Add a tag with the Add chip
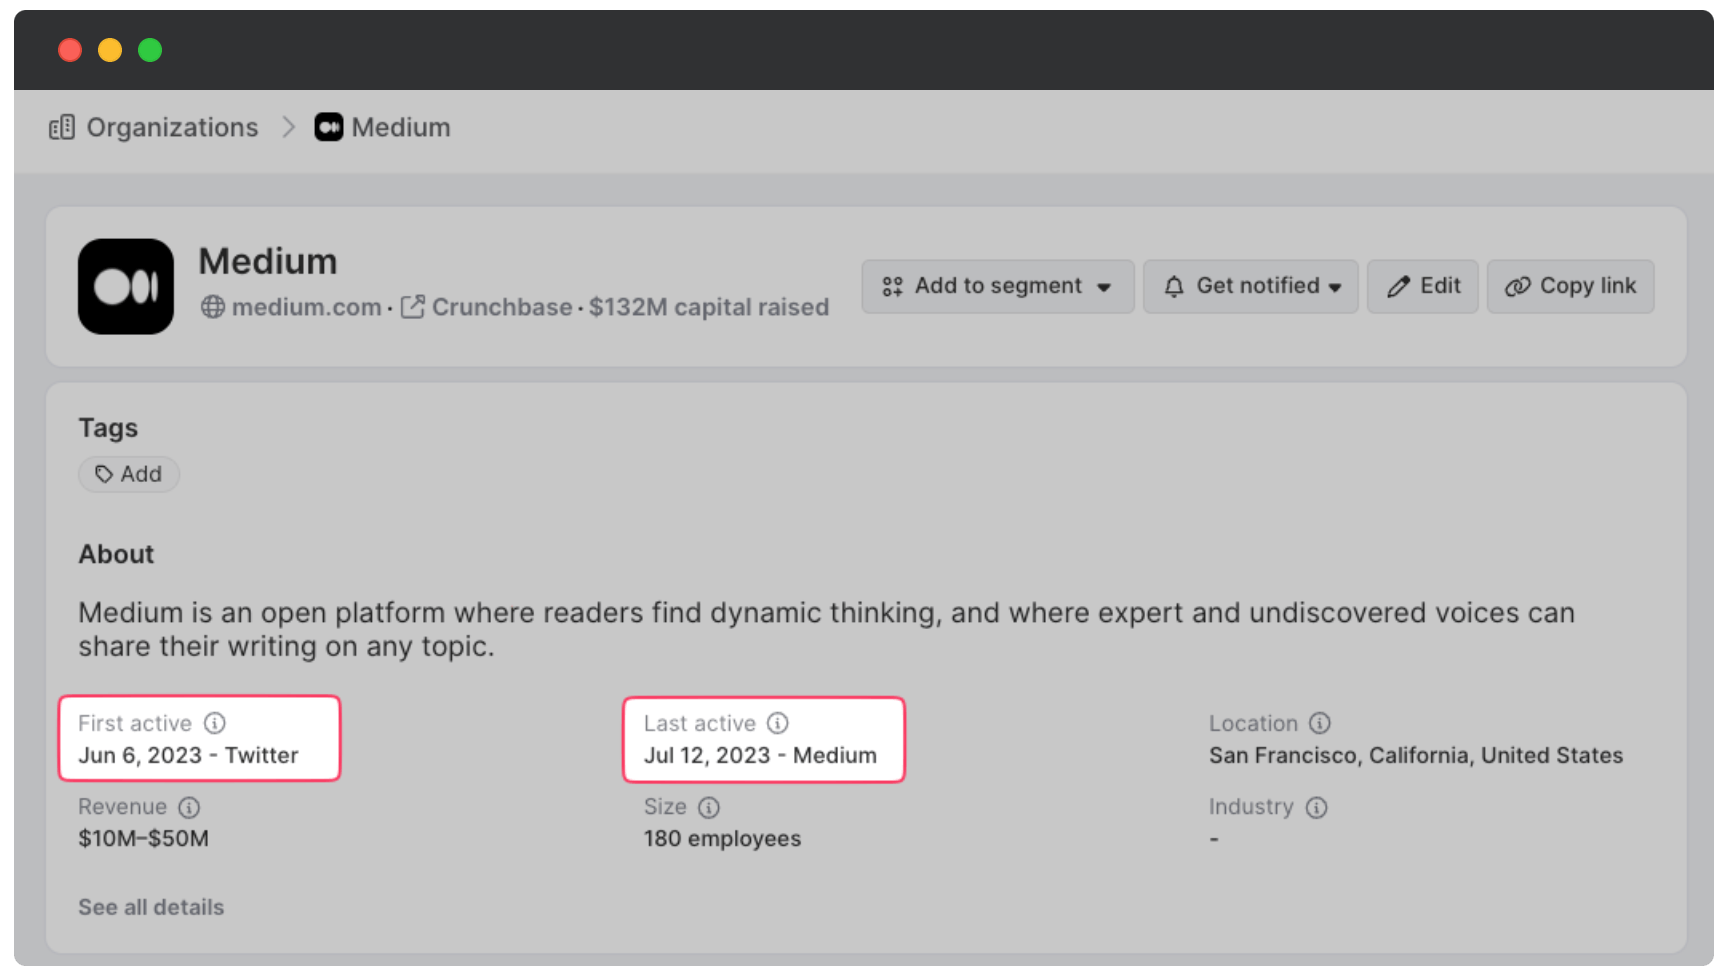Viewport: 1726px width, 976px height. coord(129,474)
